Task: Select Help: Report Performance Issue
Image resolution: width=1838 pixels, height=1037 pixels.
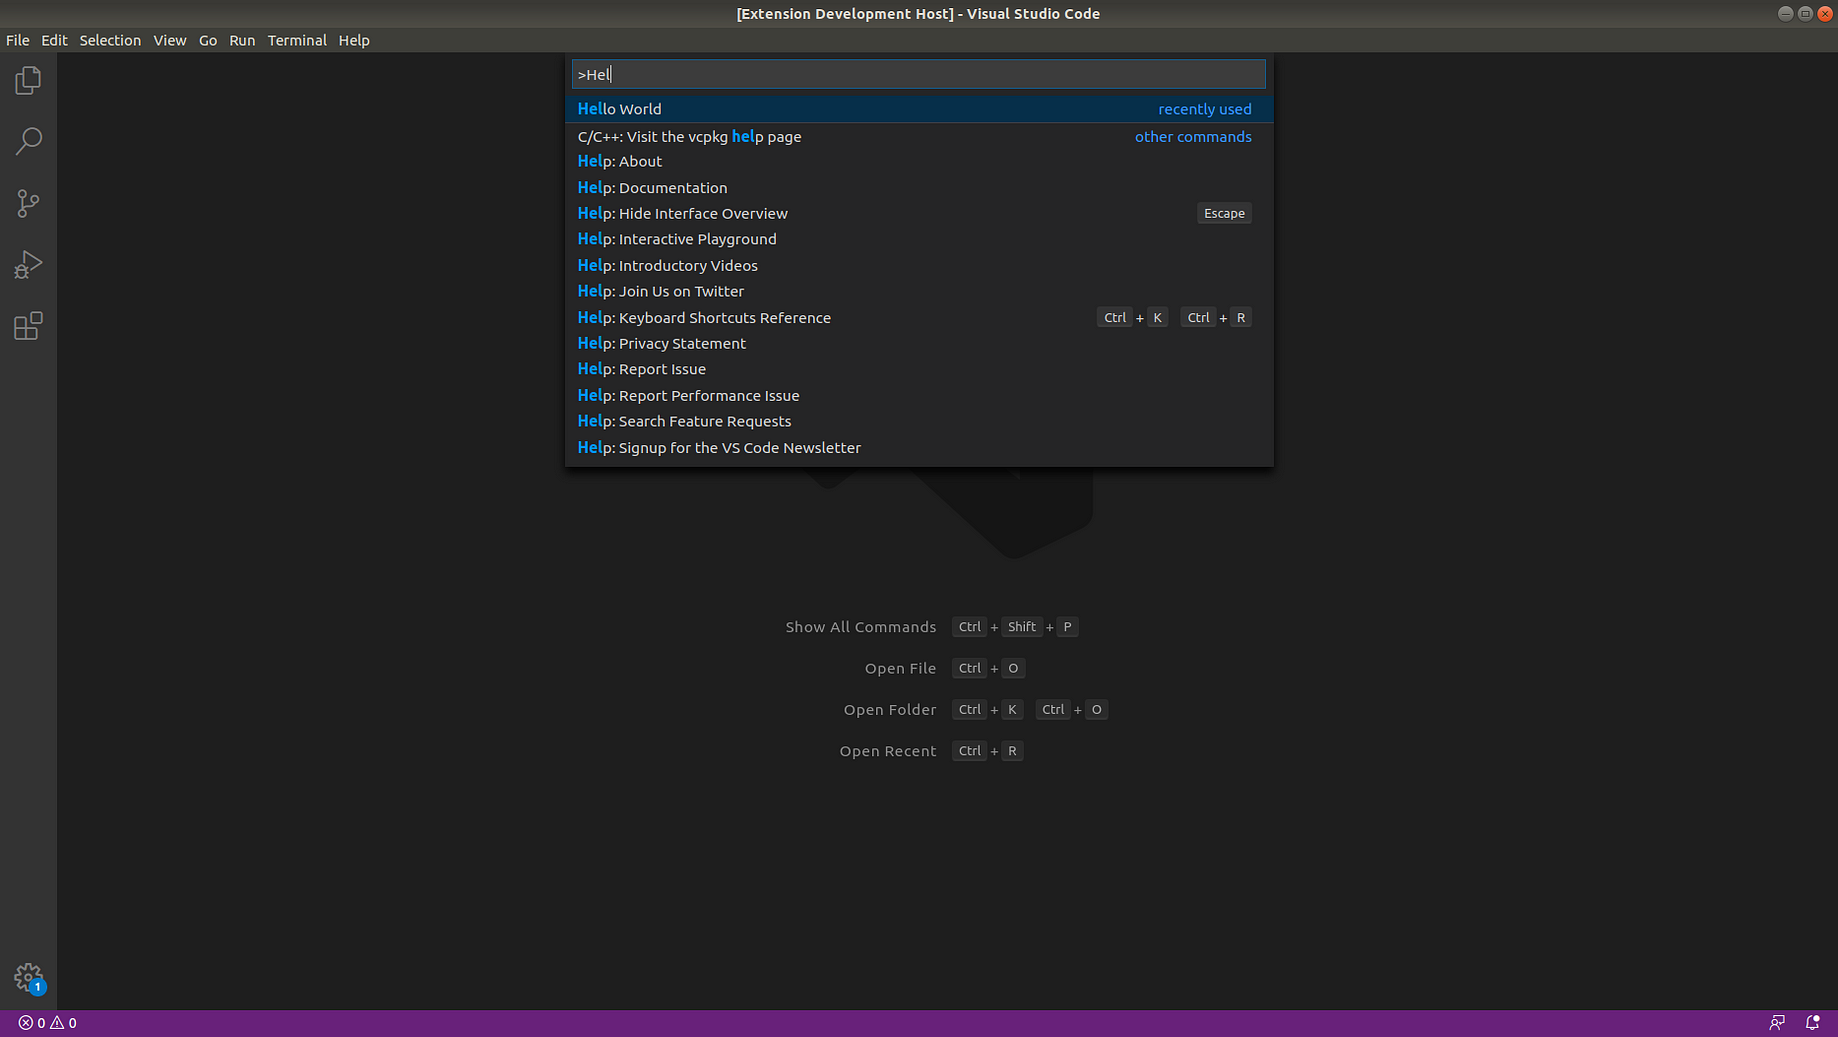Action: 919,395
